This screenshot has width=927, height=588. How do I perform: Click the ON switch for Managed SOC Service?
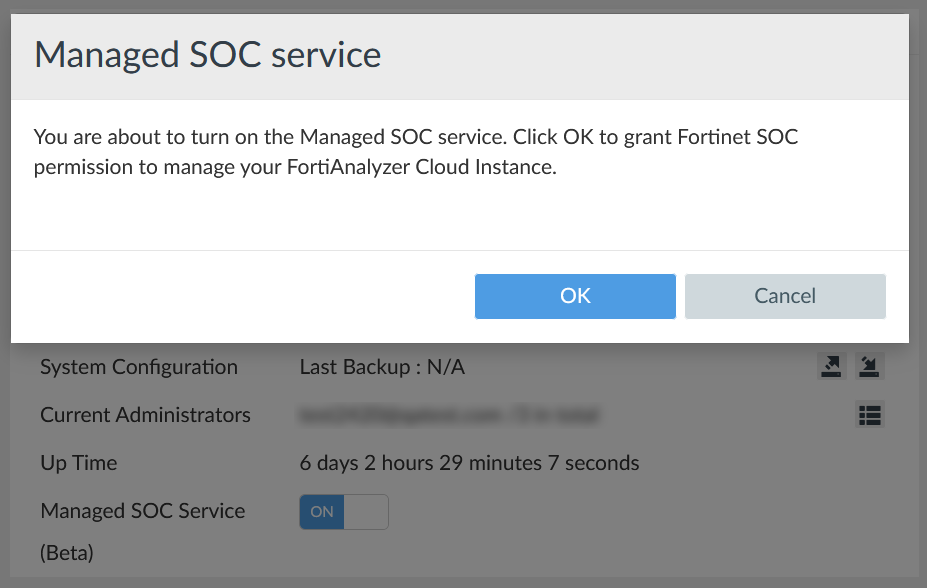tap(322, 511)
